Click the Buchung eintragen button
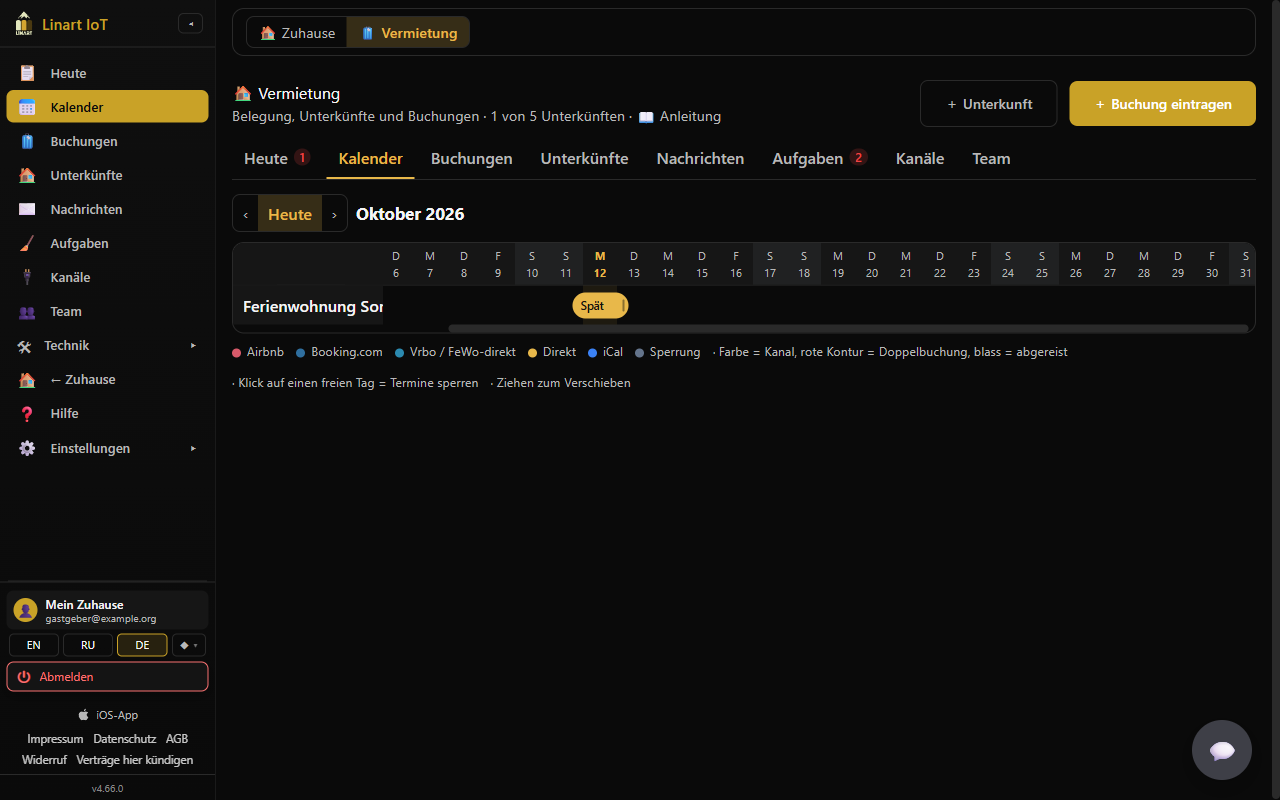Image resolution: width=1280 pixels, height=800 pixels. (x=1162, y=104)
